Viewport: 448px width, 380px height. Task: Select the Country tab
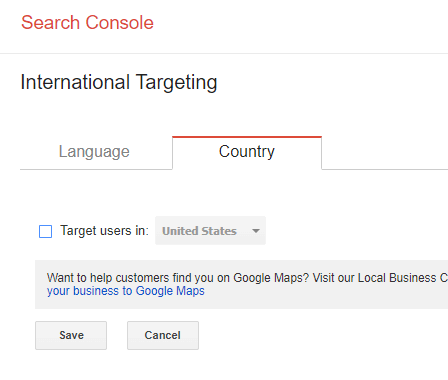(247, 152)
